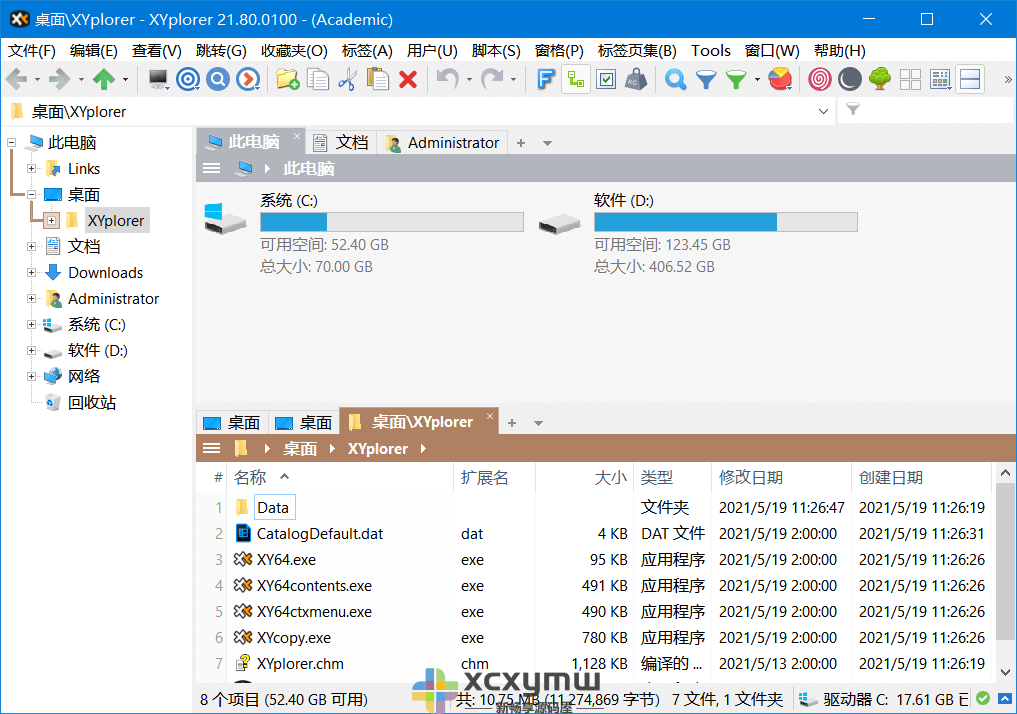Activate the Visual Filter funnel icon
This screenshot has width=1017, height=714.
click(x=737, y=81)
